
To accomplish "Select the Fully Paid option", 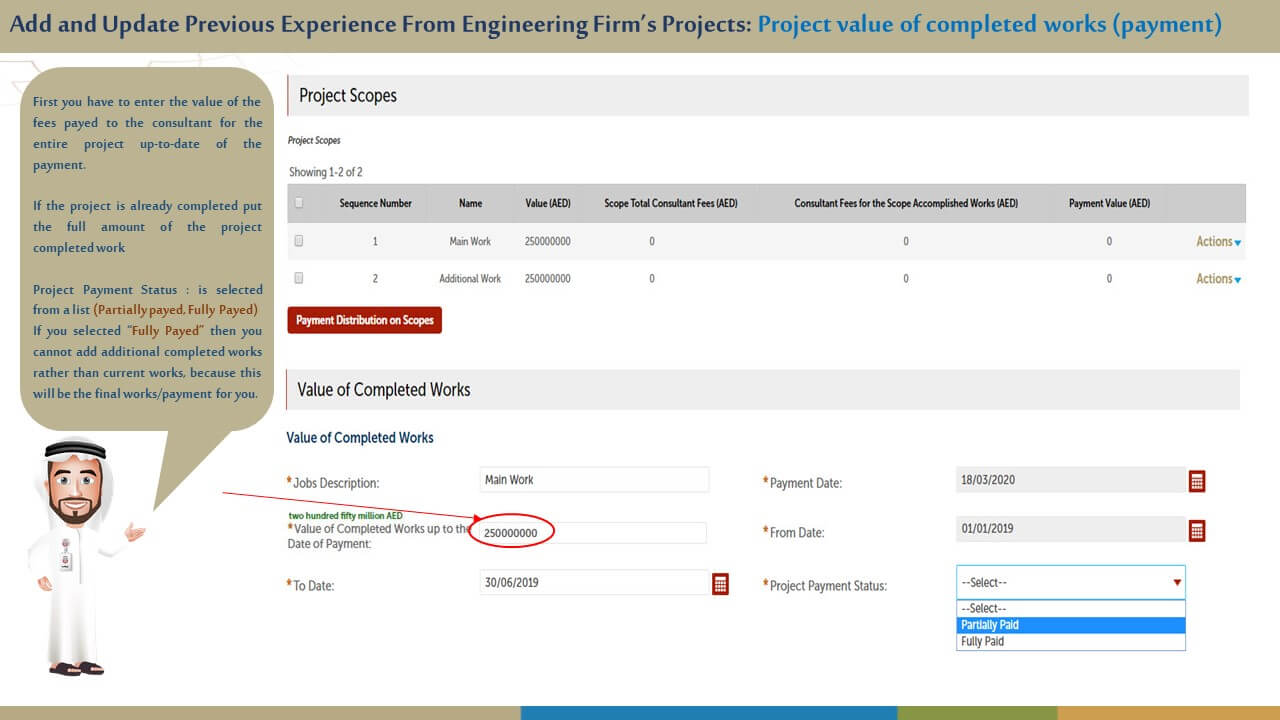I will (x=1070, y=642).
